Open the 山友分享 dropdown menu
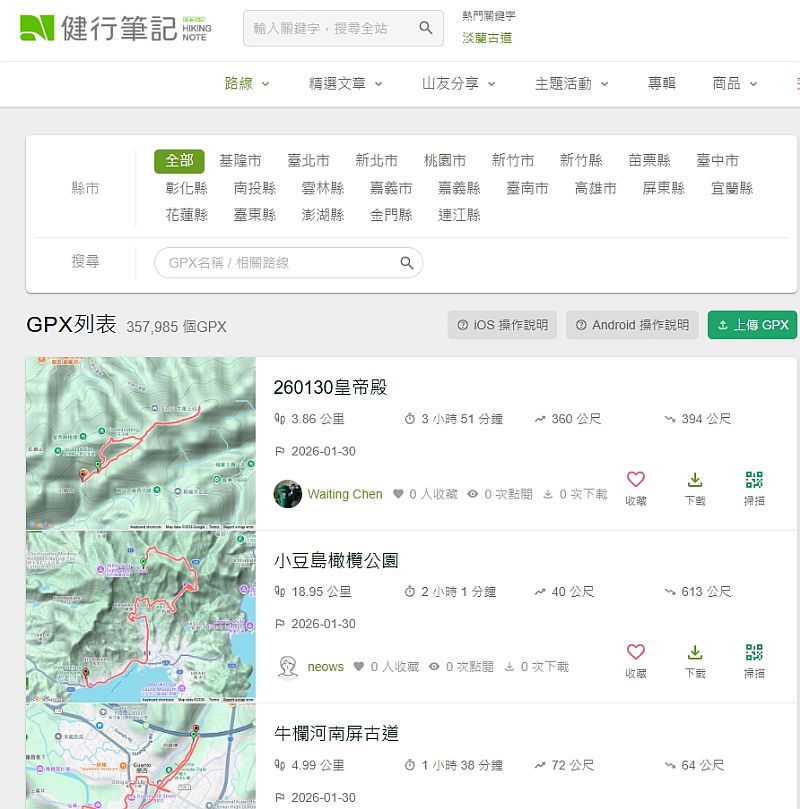 458,84
